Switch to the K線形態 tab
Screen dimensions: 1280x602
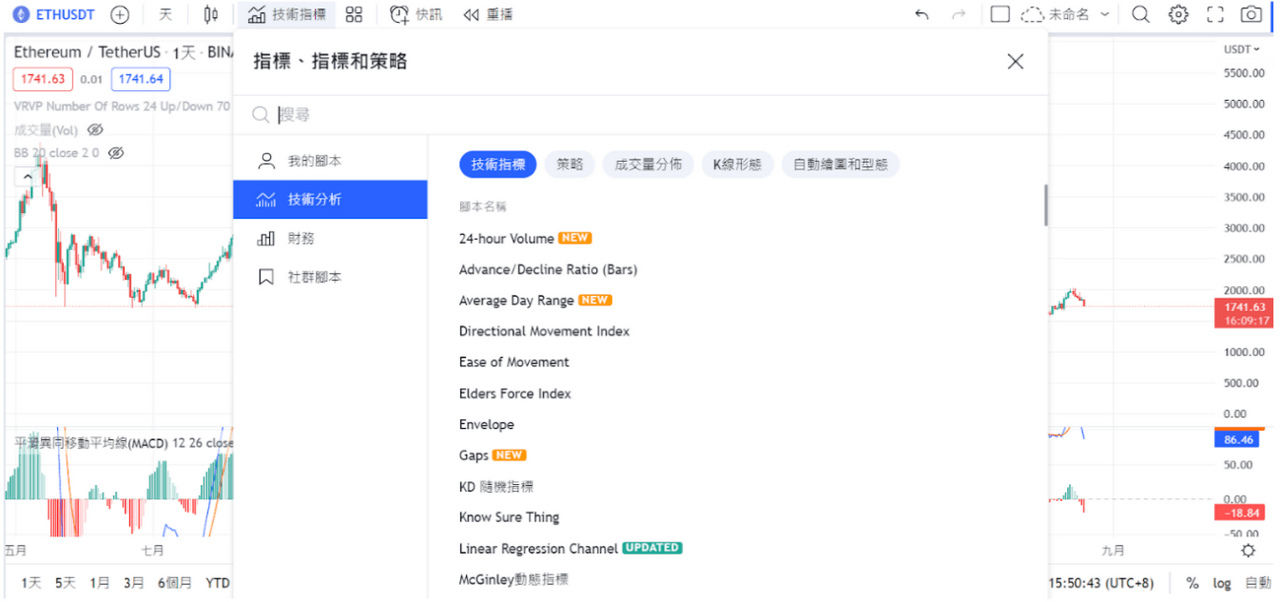tap(738, 165)
